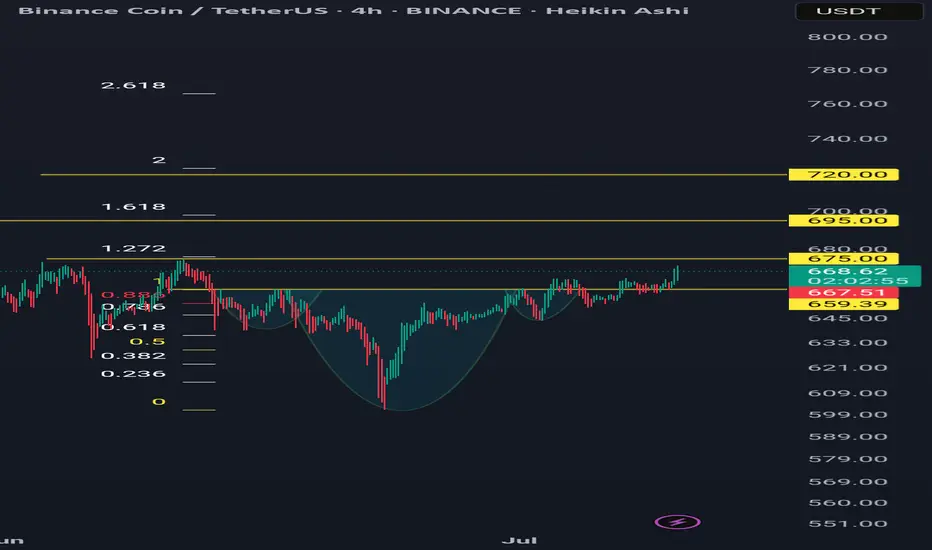Open the USDT currency selector
Viewport: 932px width, 550px height.
coord(859,11)
